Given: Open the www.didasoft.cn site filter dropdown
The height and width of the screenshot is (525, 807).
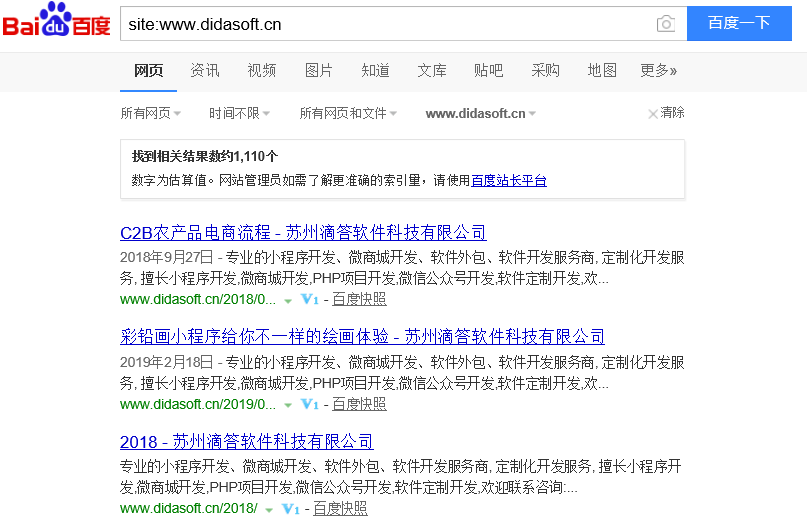Looking at the screenshot, I should [x=481, y=113].
